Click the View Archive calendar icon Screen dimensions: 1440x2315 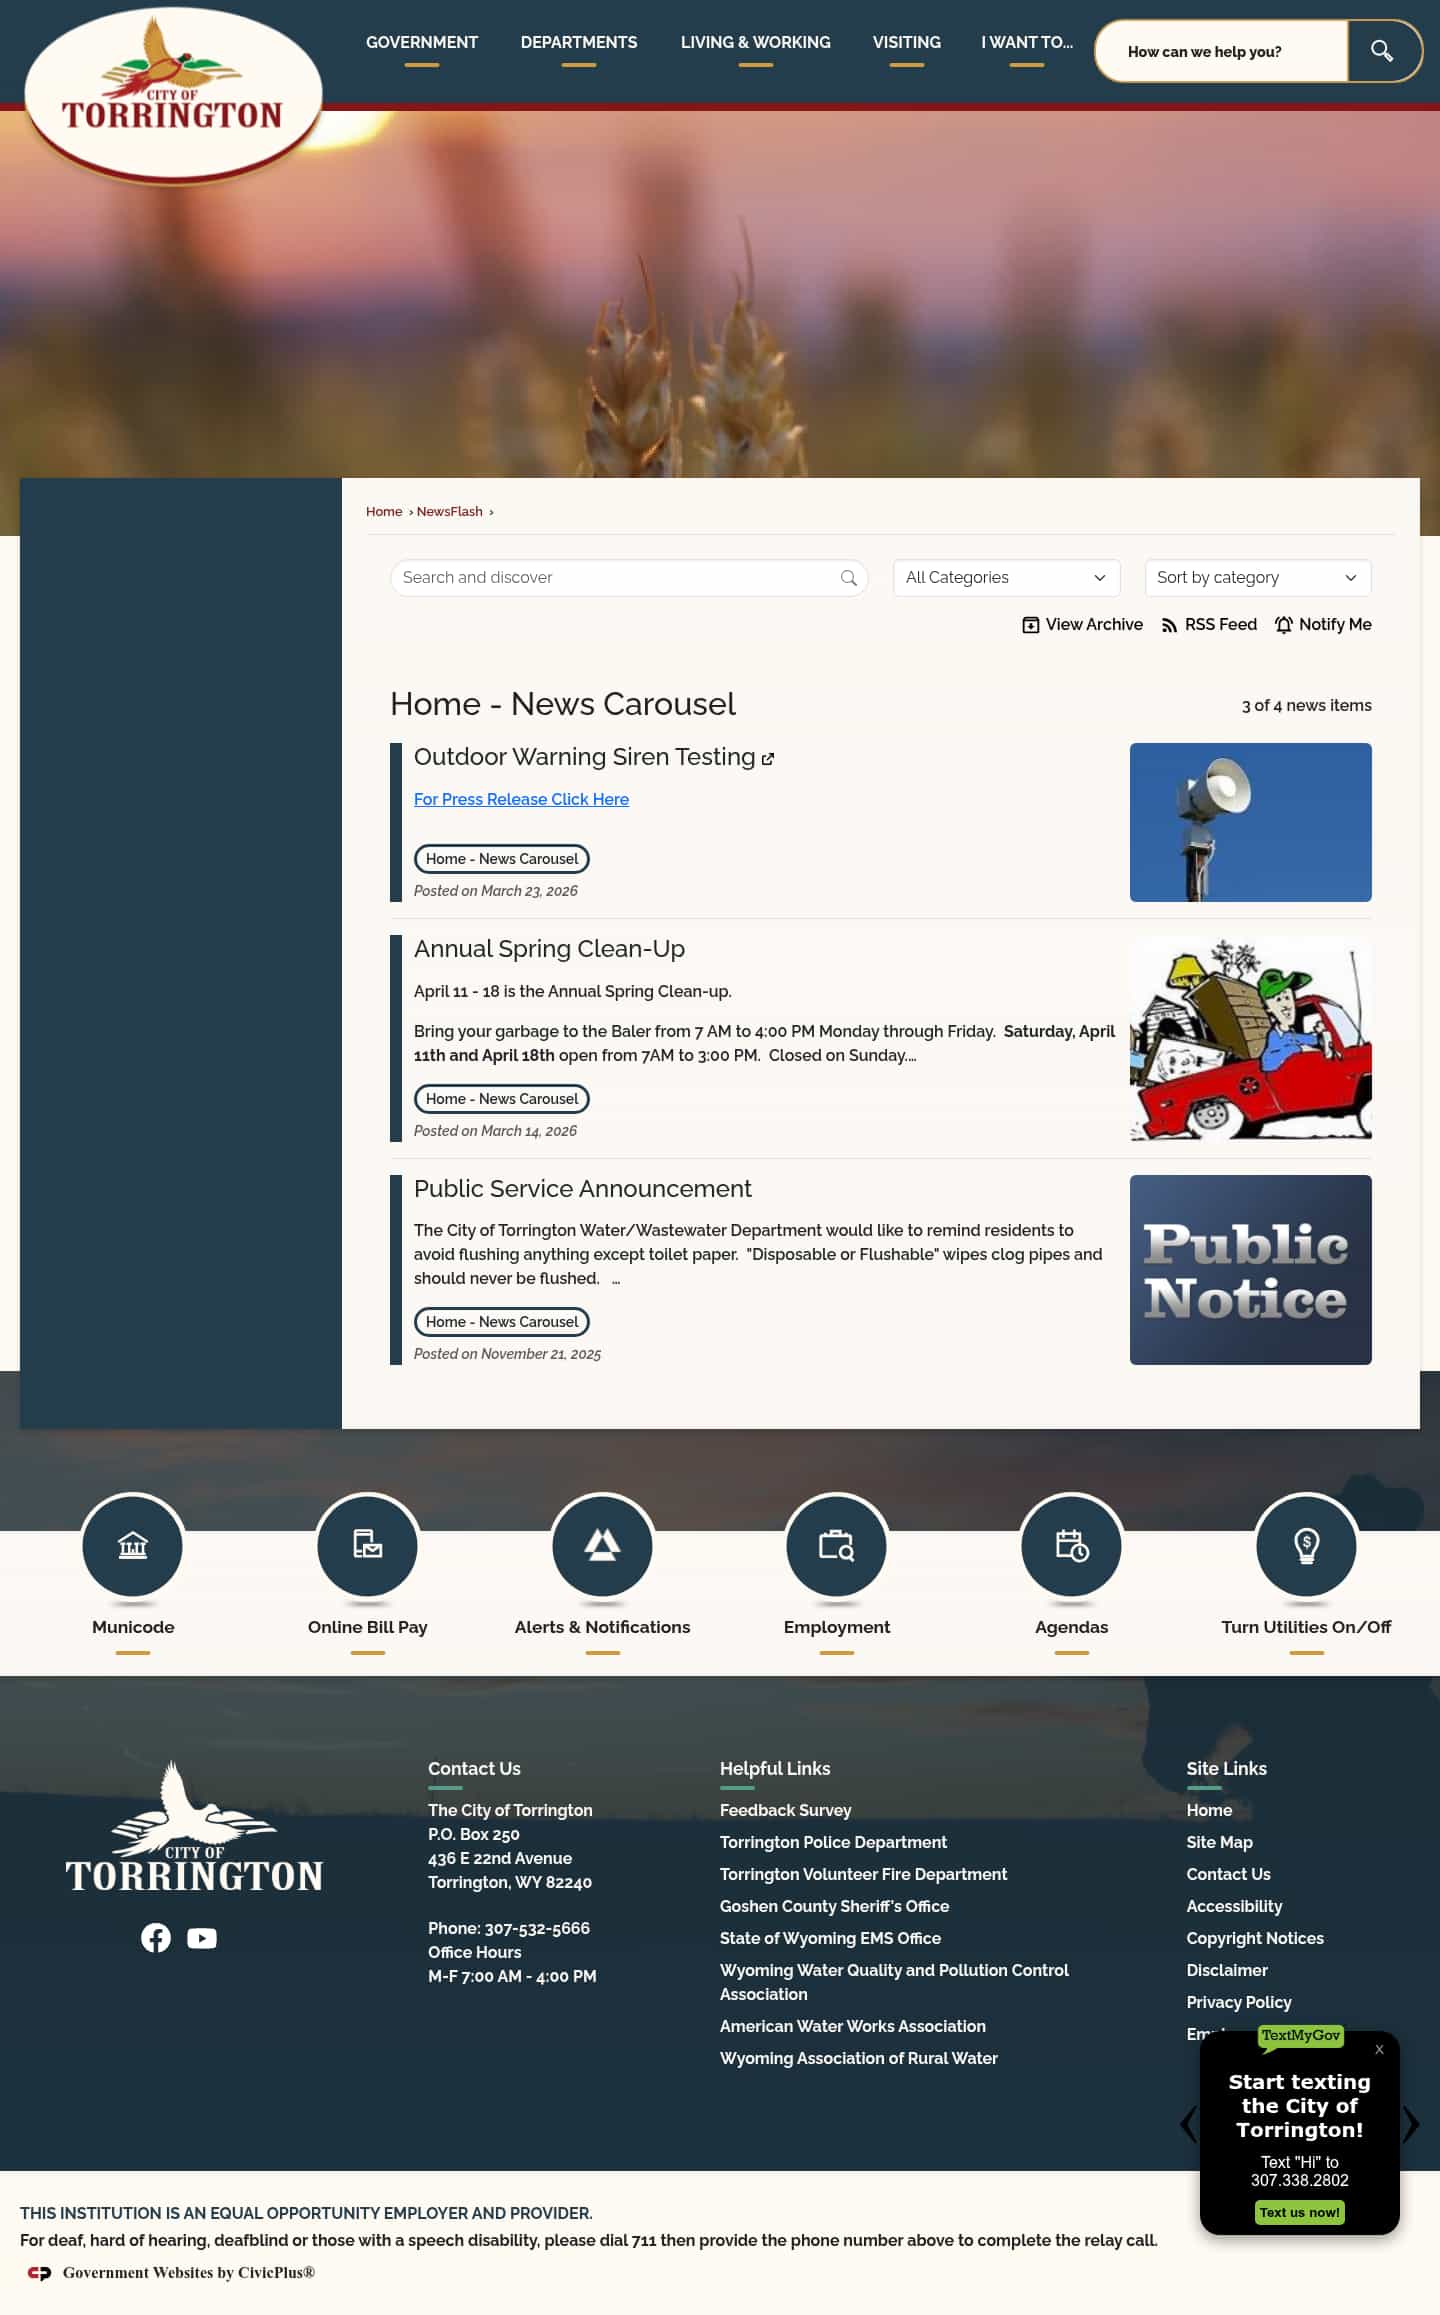pos(1031,625)
